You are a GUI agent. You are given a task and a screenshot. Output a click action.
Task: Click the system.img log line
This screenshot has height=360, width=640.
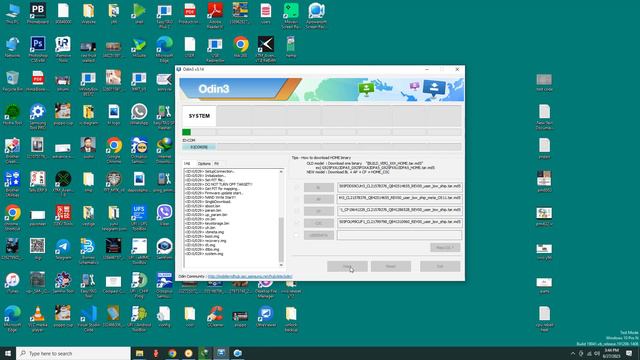point(204,254)
